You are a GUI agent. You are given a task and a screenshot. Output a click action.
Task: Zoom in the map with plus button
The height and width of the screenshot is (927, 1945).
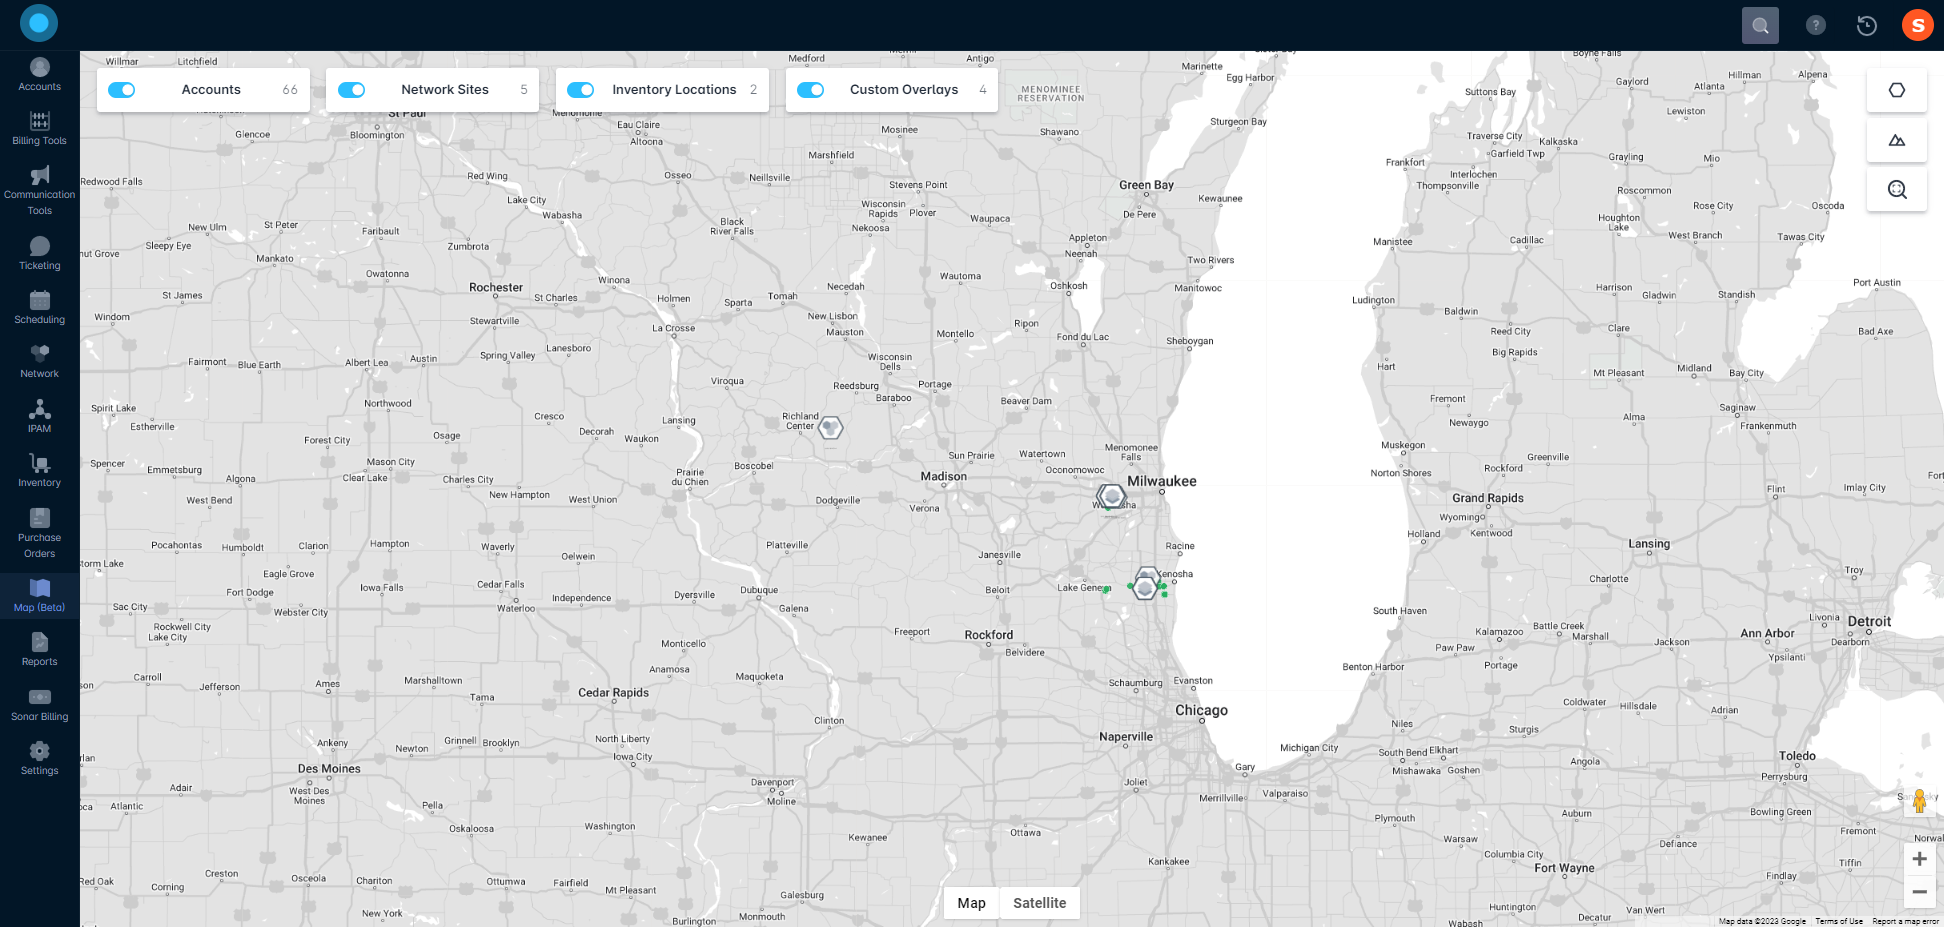coord(1919,859)
